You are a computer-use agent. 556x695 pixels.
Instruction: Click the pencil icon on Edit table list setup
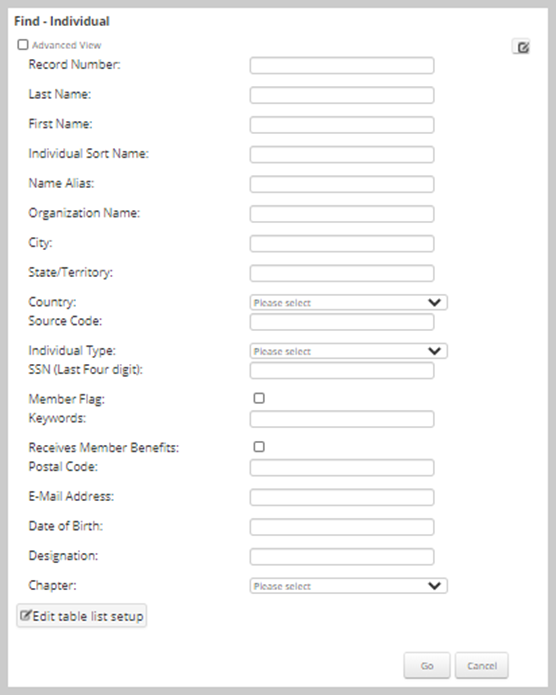pyautogui.click(x=26, y=615)
